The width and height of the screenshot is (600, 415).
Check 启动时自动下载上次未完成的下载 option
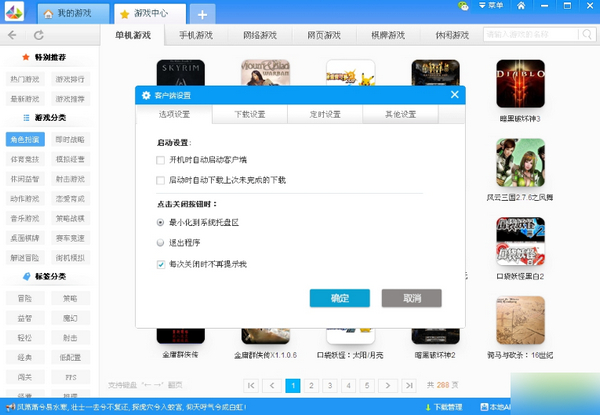161,180
